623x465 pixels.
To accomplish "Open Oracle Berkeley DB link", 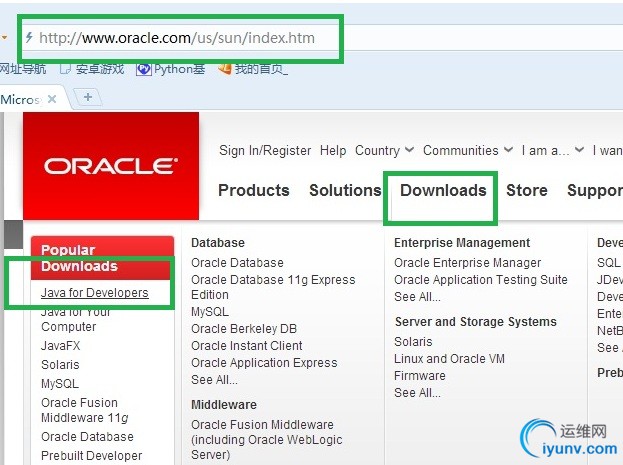I will click(244, 329).
